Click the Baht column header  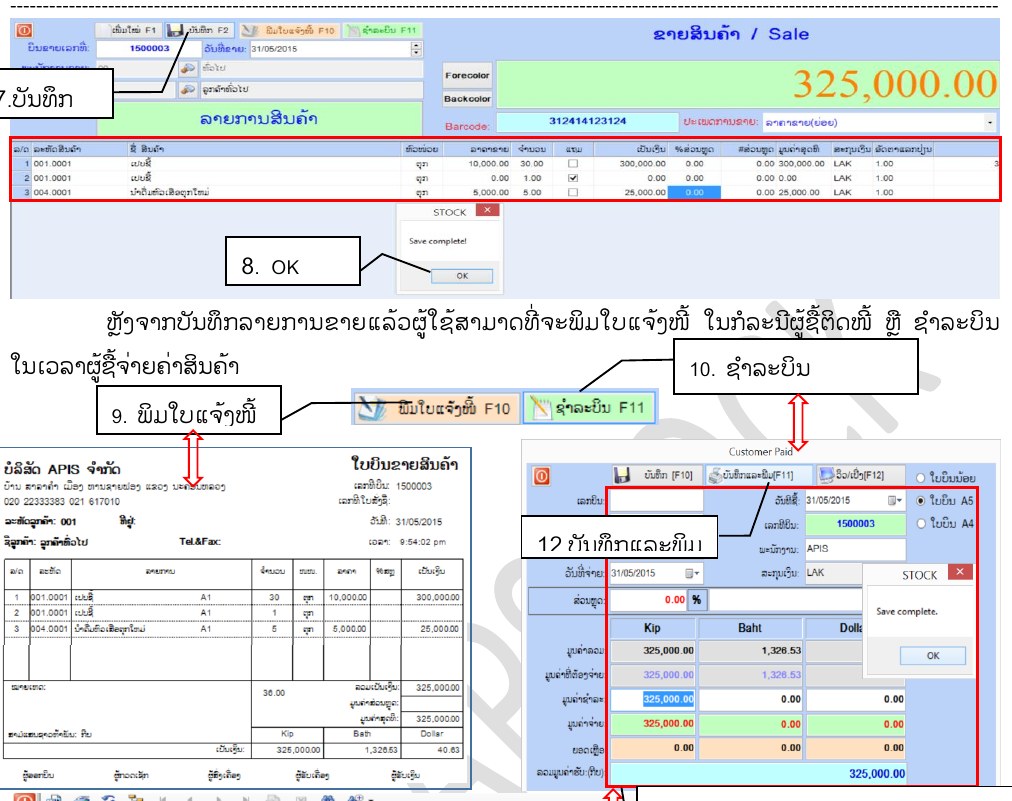pos(750,628)
